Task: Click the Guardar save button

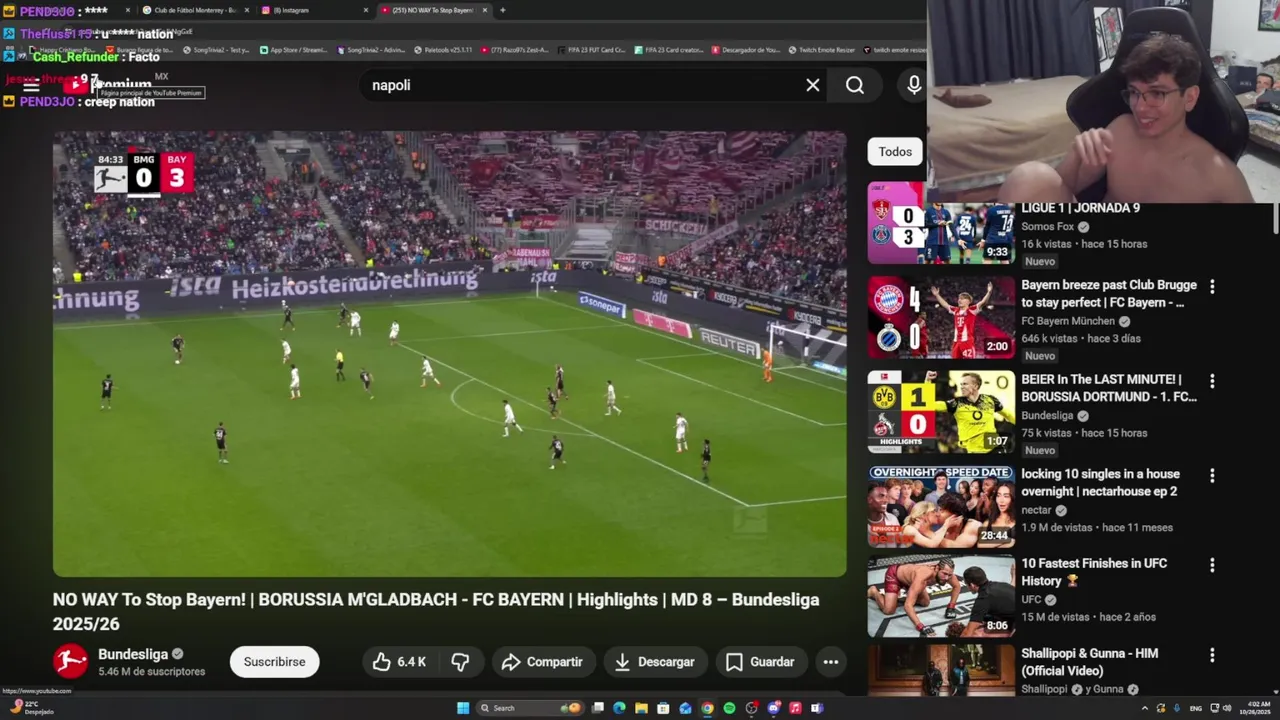Action: [x=760, y=662]
